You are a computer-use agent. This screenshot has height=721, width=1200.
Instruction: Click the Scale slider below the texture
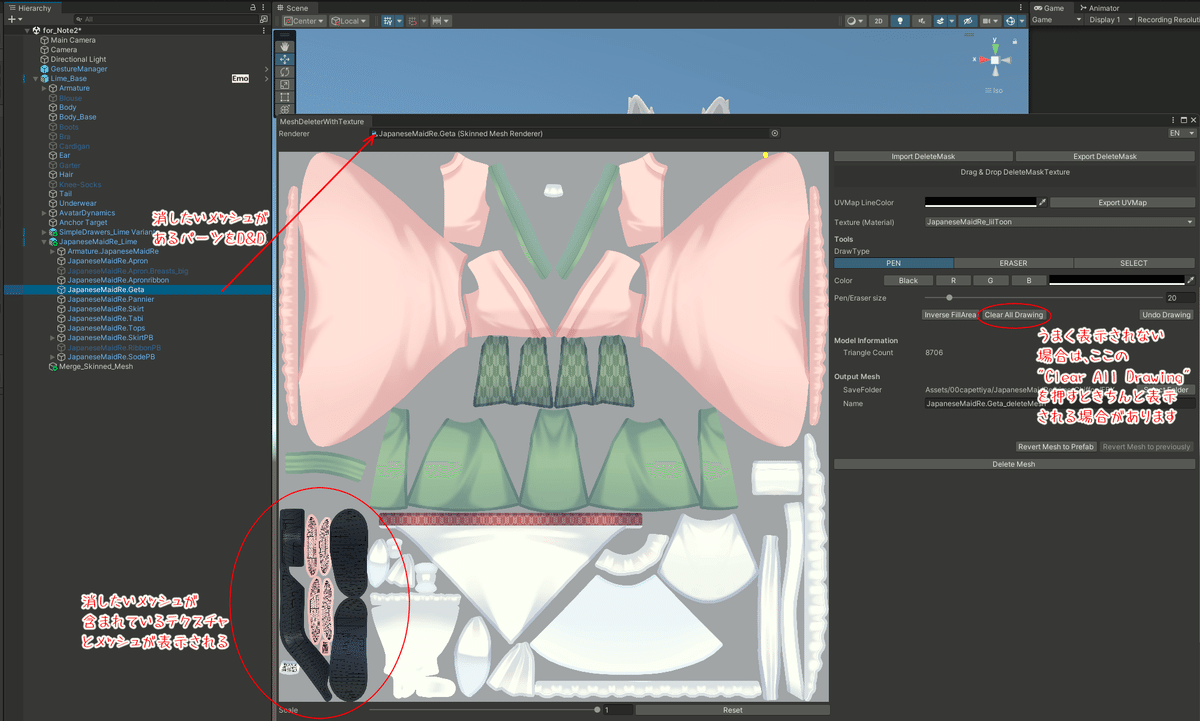484,710
